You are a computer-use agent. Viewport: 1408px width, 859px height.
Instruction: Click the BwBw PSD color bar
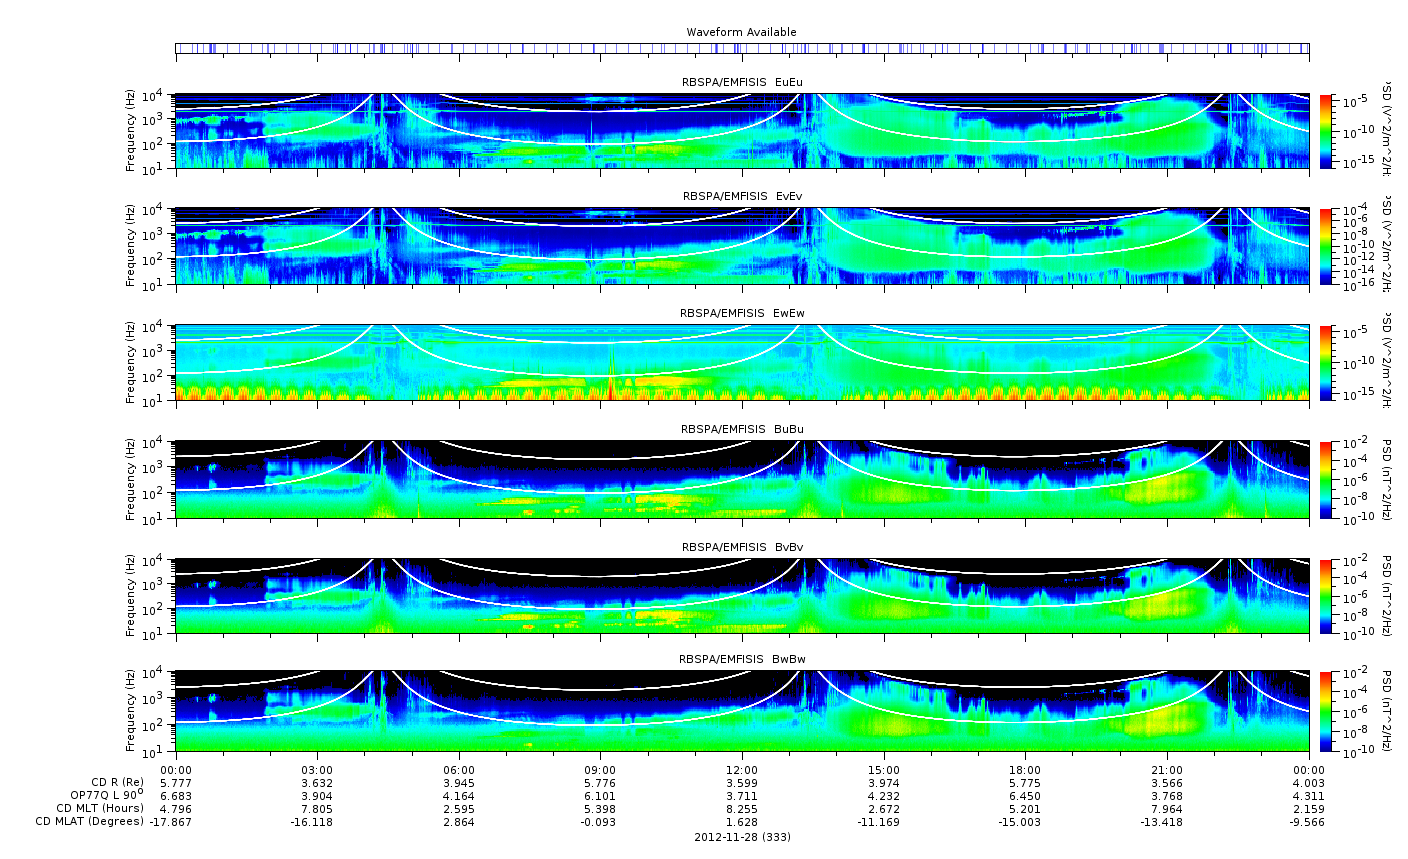(x=1326, y=712)
